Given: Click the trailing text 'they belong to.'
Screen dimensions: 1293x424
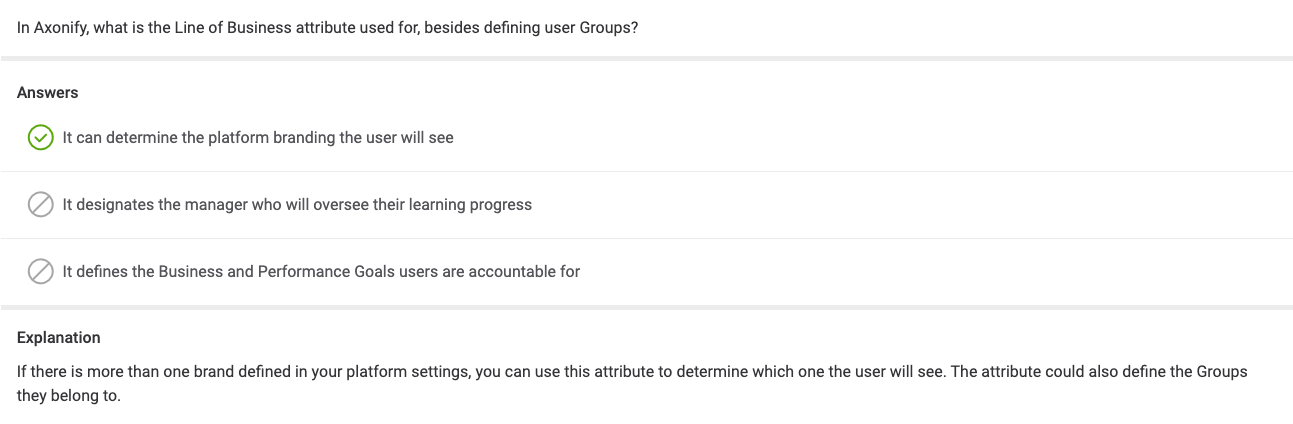Looking at the screenshot, I should point(69,395).
